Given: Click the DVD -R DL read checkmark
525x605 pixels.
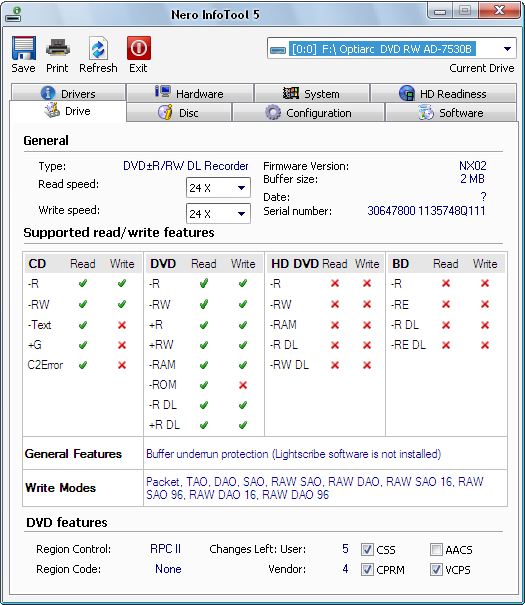Looking at the screenshot, I should [204, 405].
